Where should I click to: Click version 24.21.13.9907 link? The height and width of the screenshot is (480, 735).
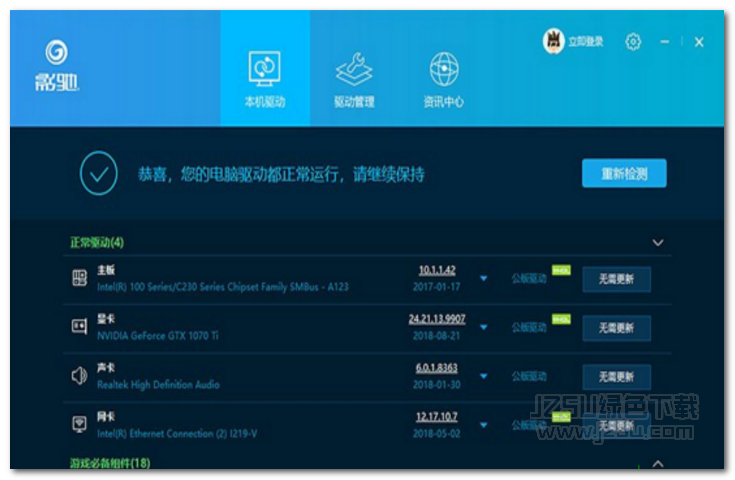point(437,319)
